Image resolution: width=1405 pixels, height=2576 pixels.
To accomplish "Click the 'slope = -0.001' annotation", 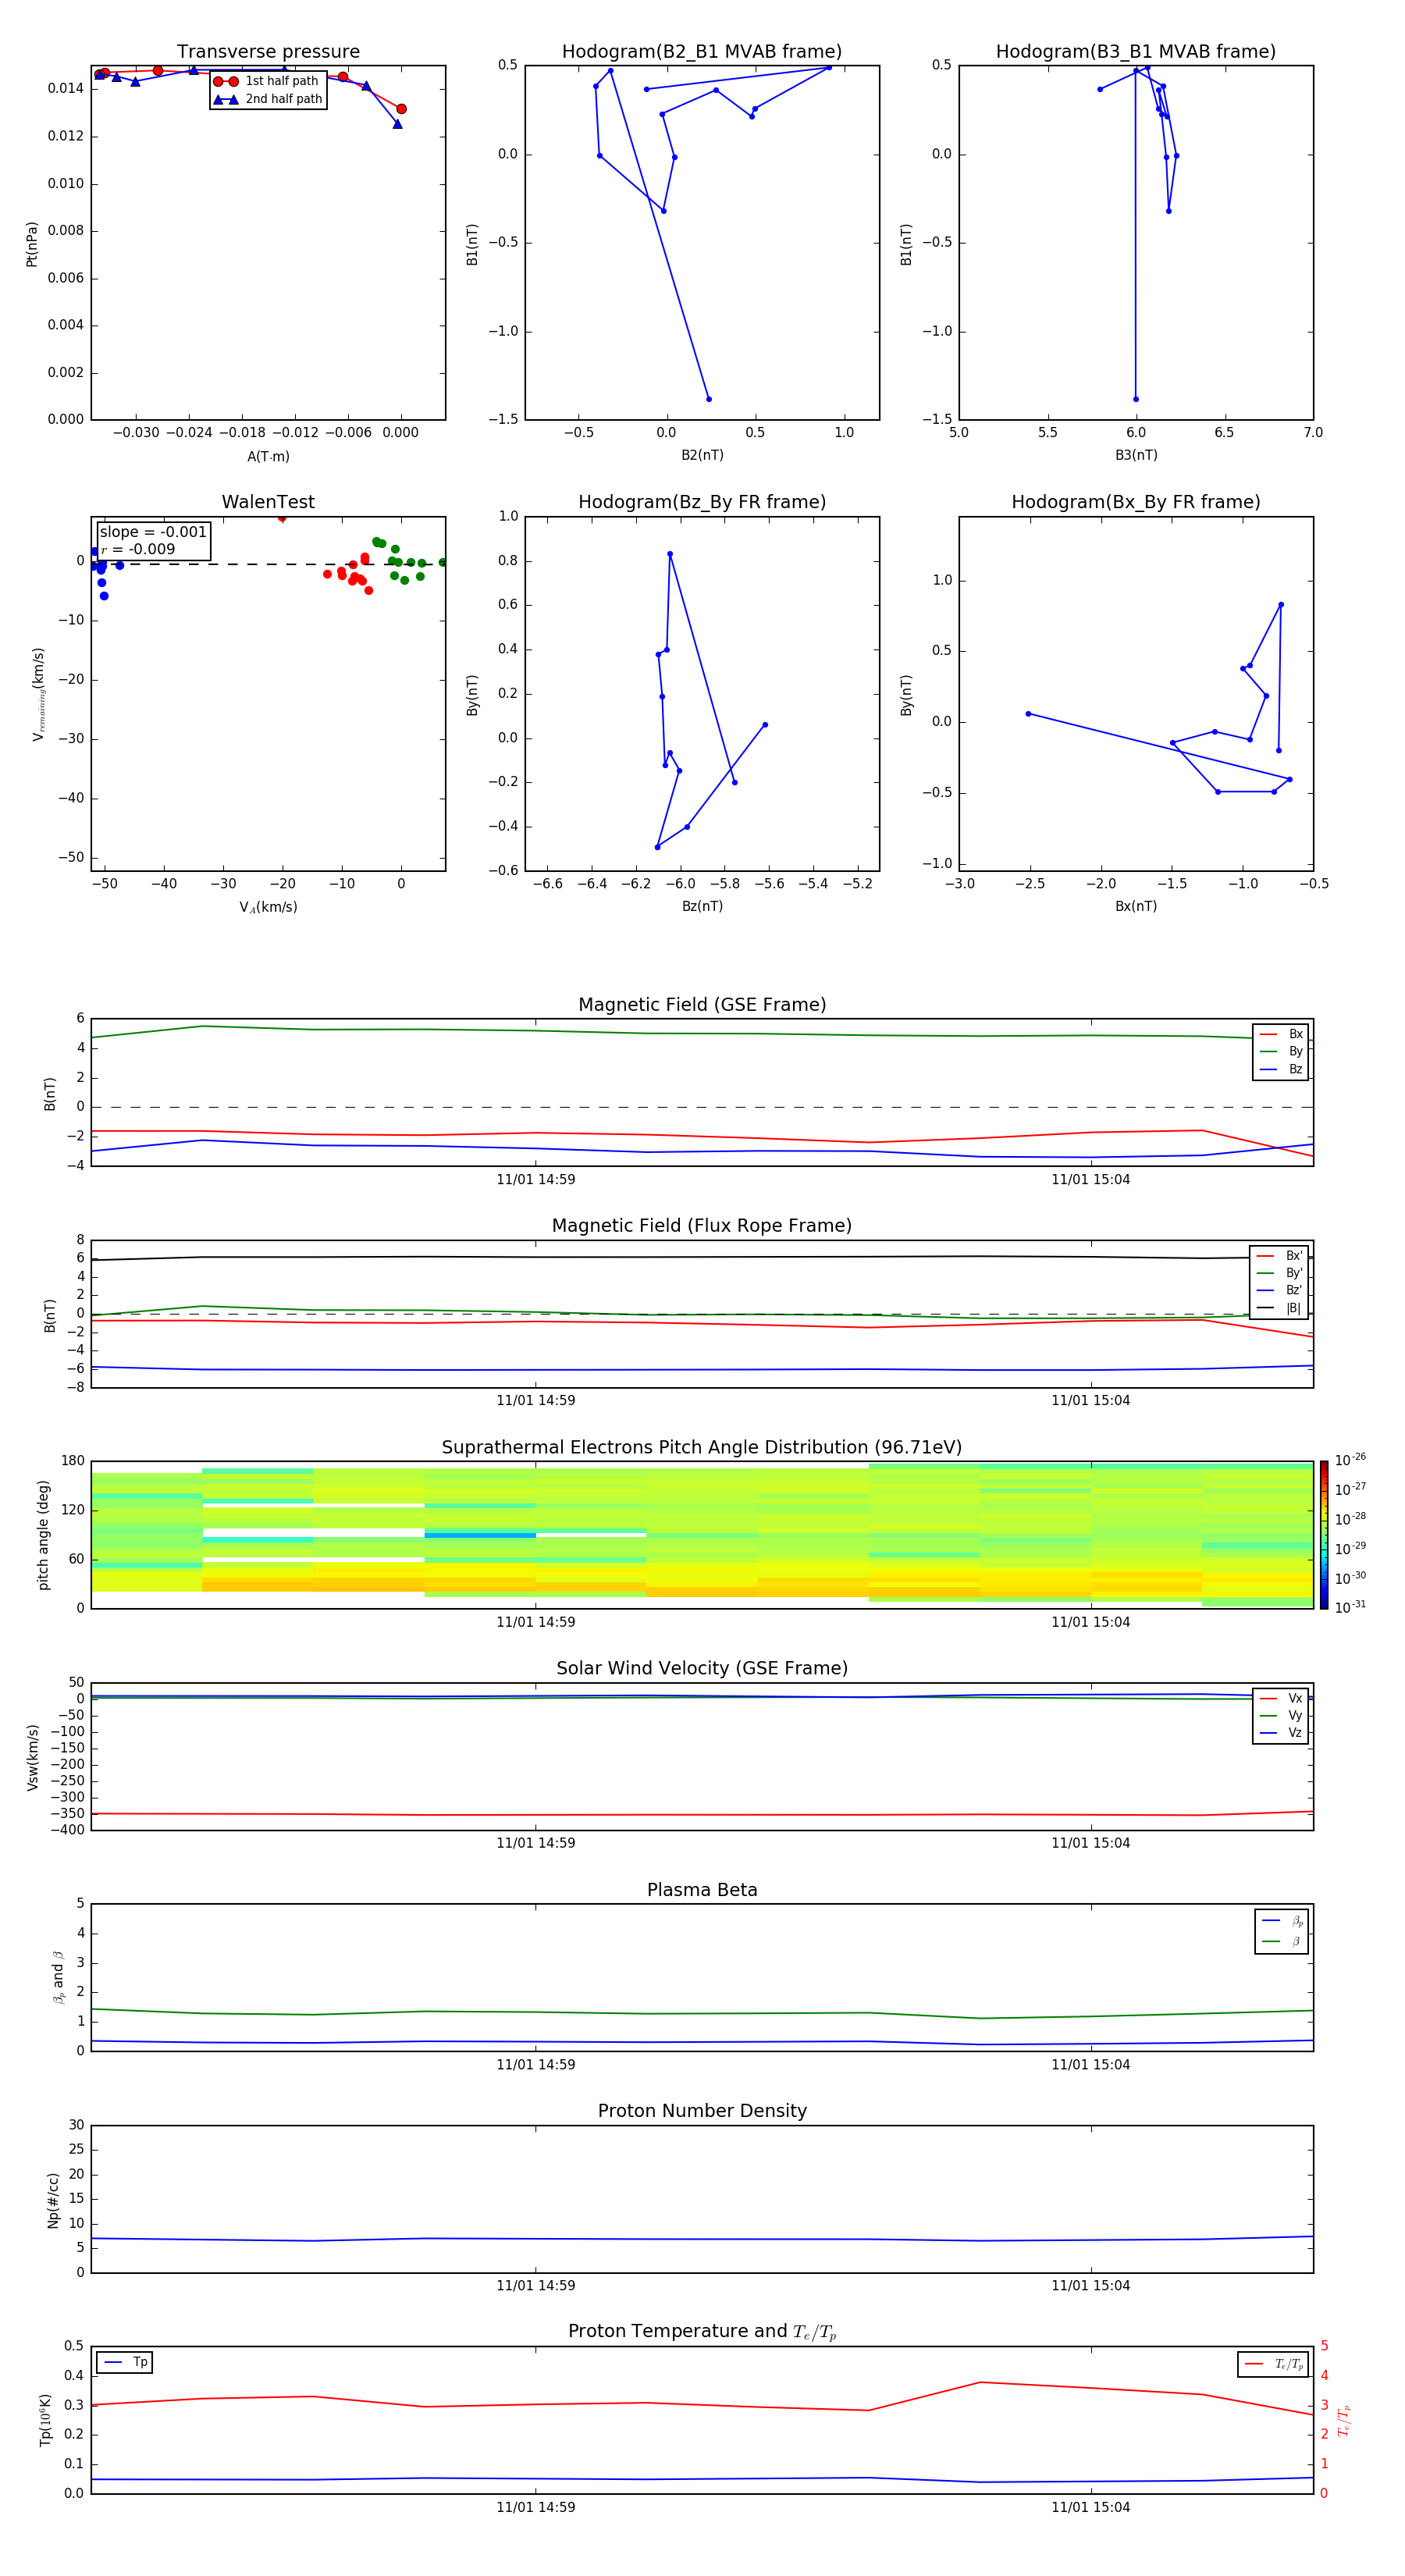I will click(153, 532).
